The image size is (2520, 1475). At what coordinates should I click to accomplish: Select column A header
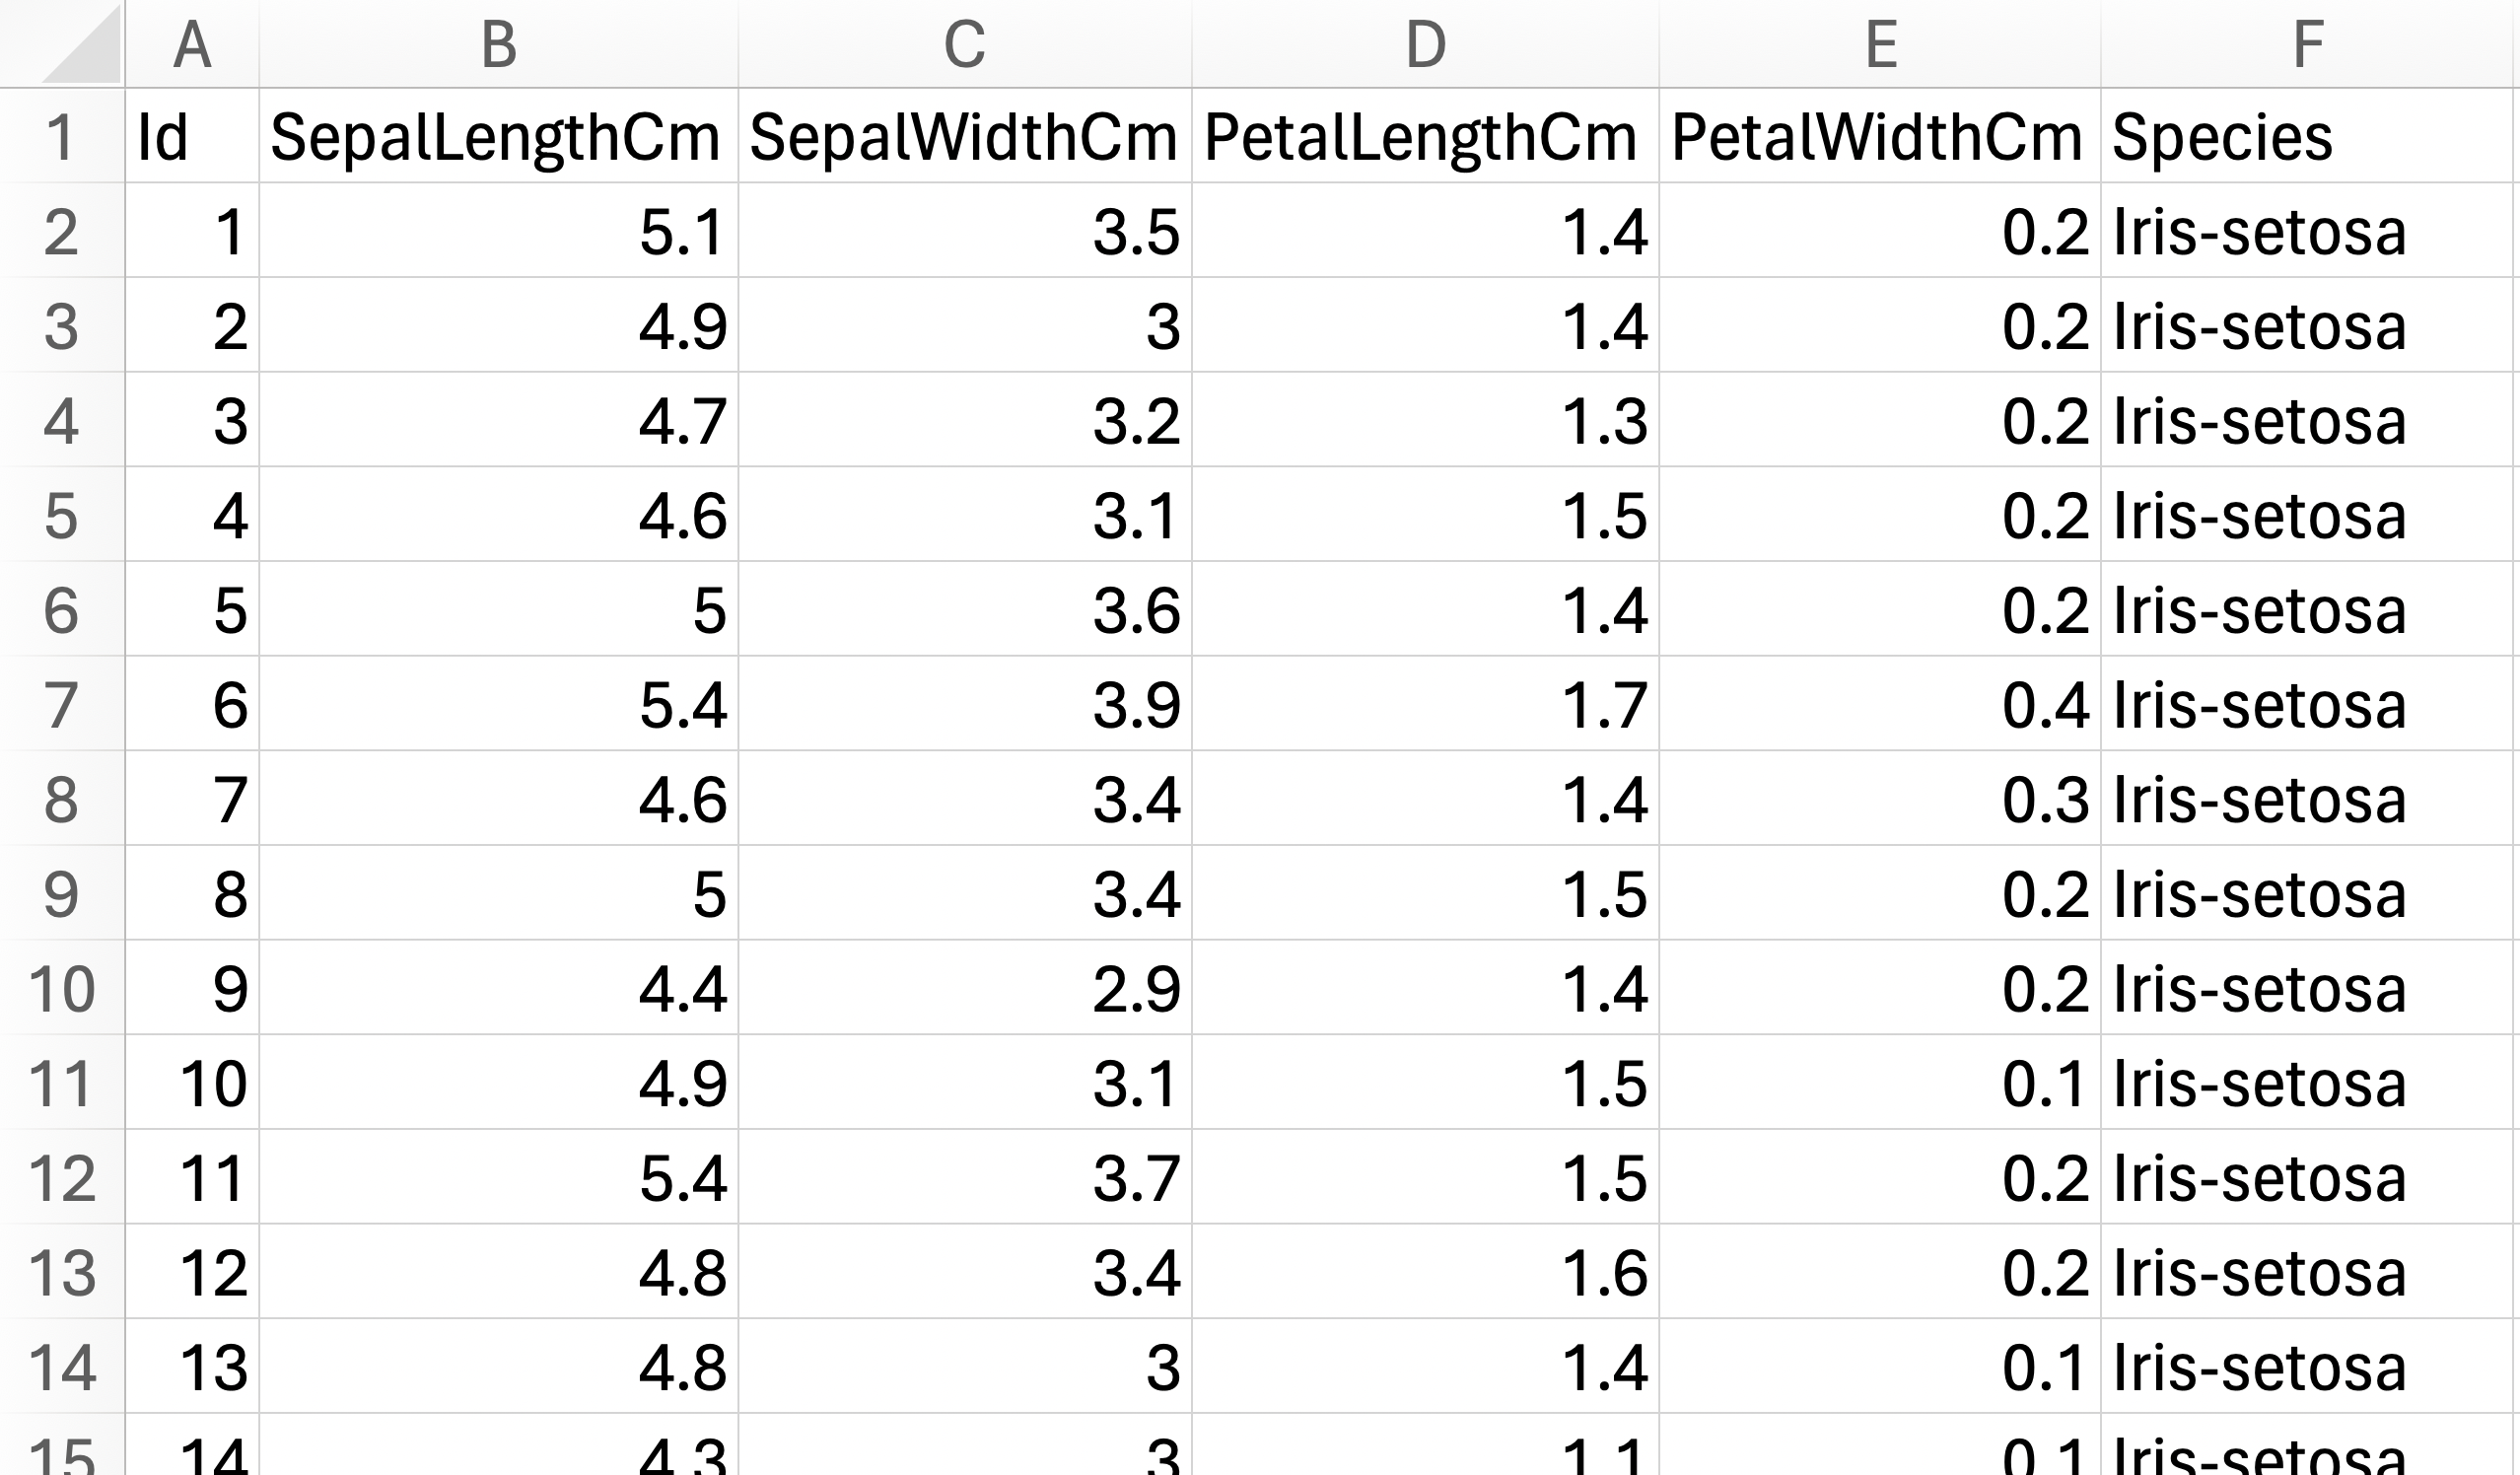(x=192, y=44)
